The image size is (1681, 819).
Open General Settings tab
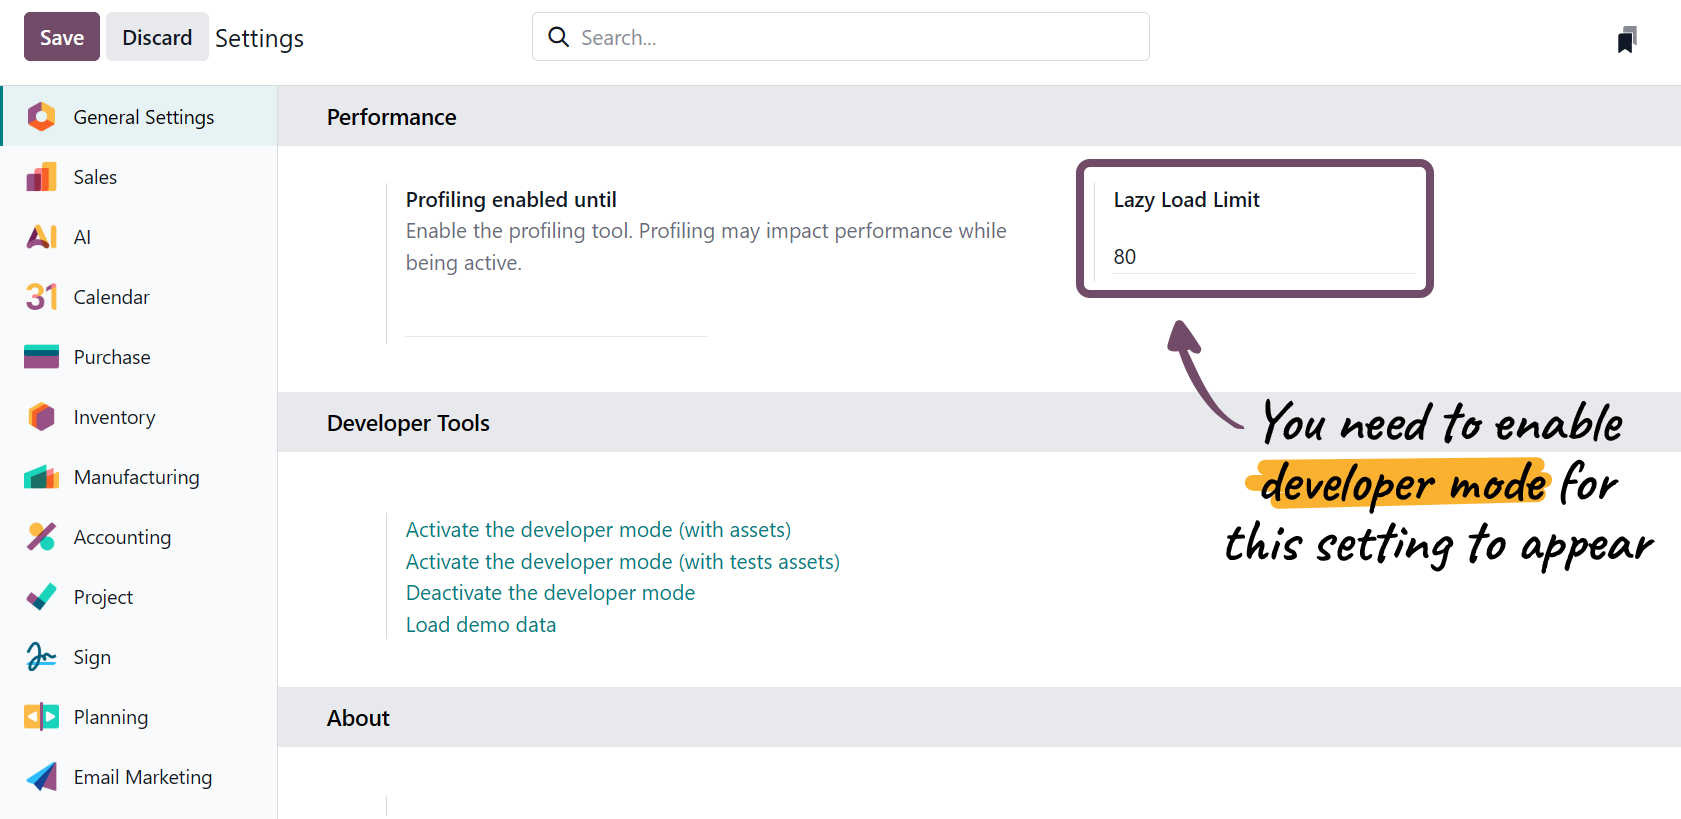[139, 116]
